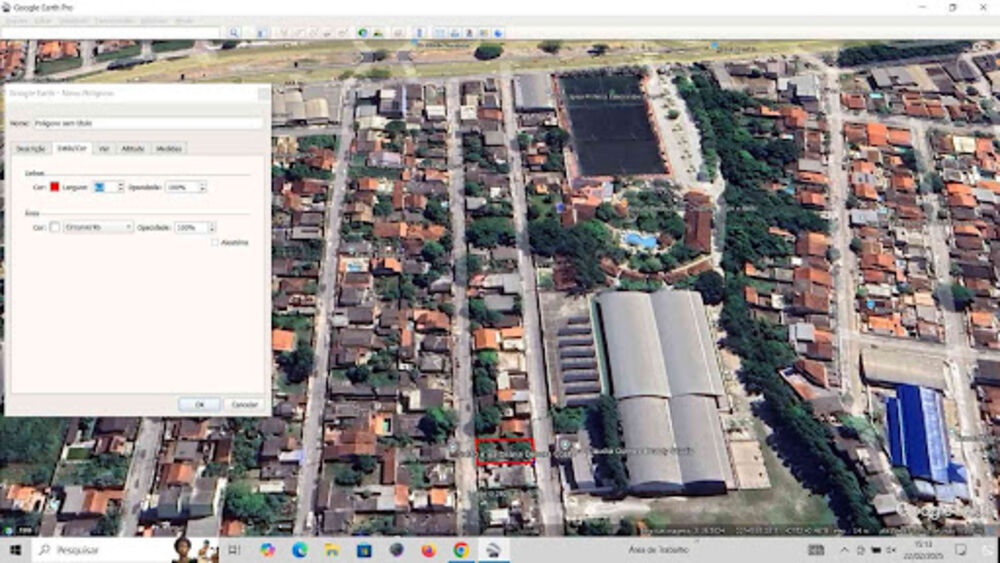Click the Nome text field
This screenshot has height=563, width=1000.
point(147,123)
